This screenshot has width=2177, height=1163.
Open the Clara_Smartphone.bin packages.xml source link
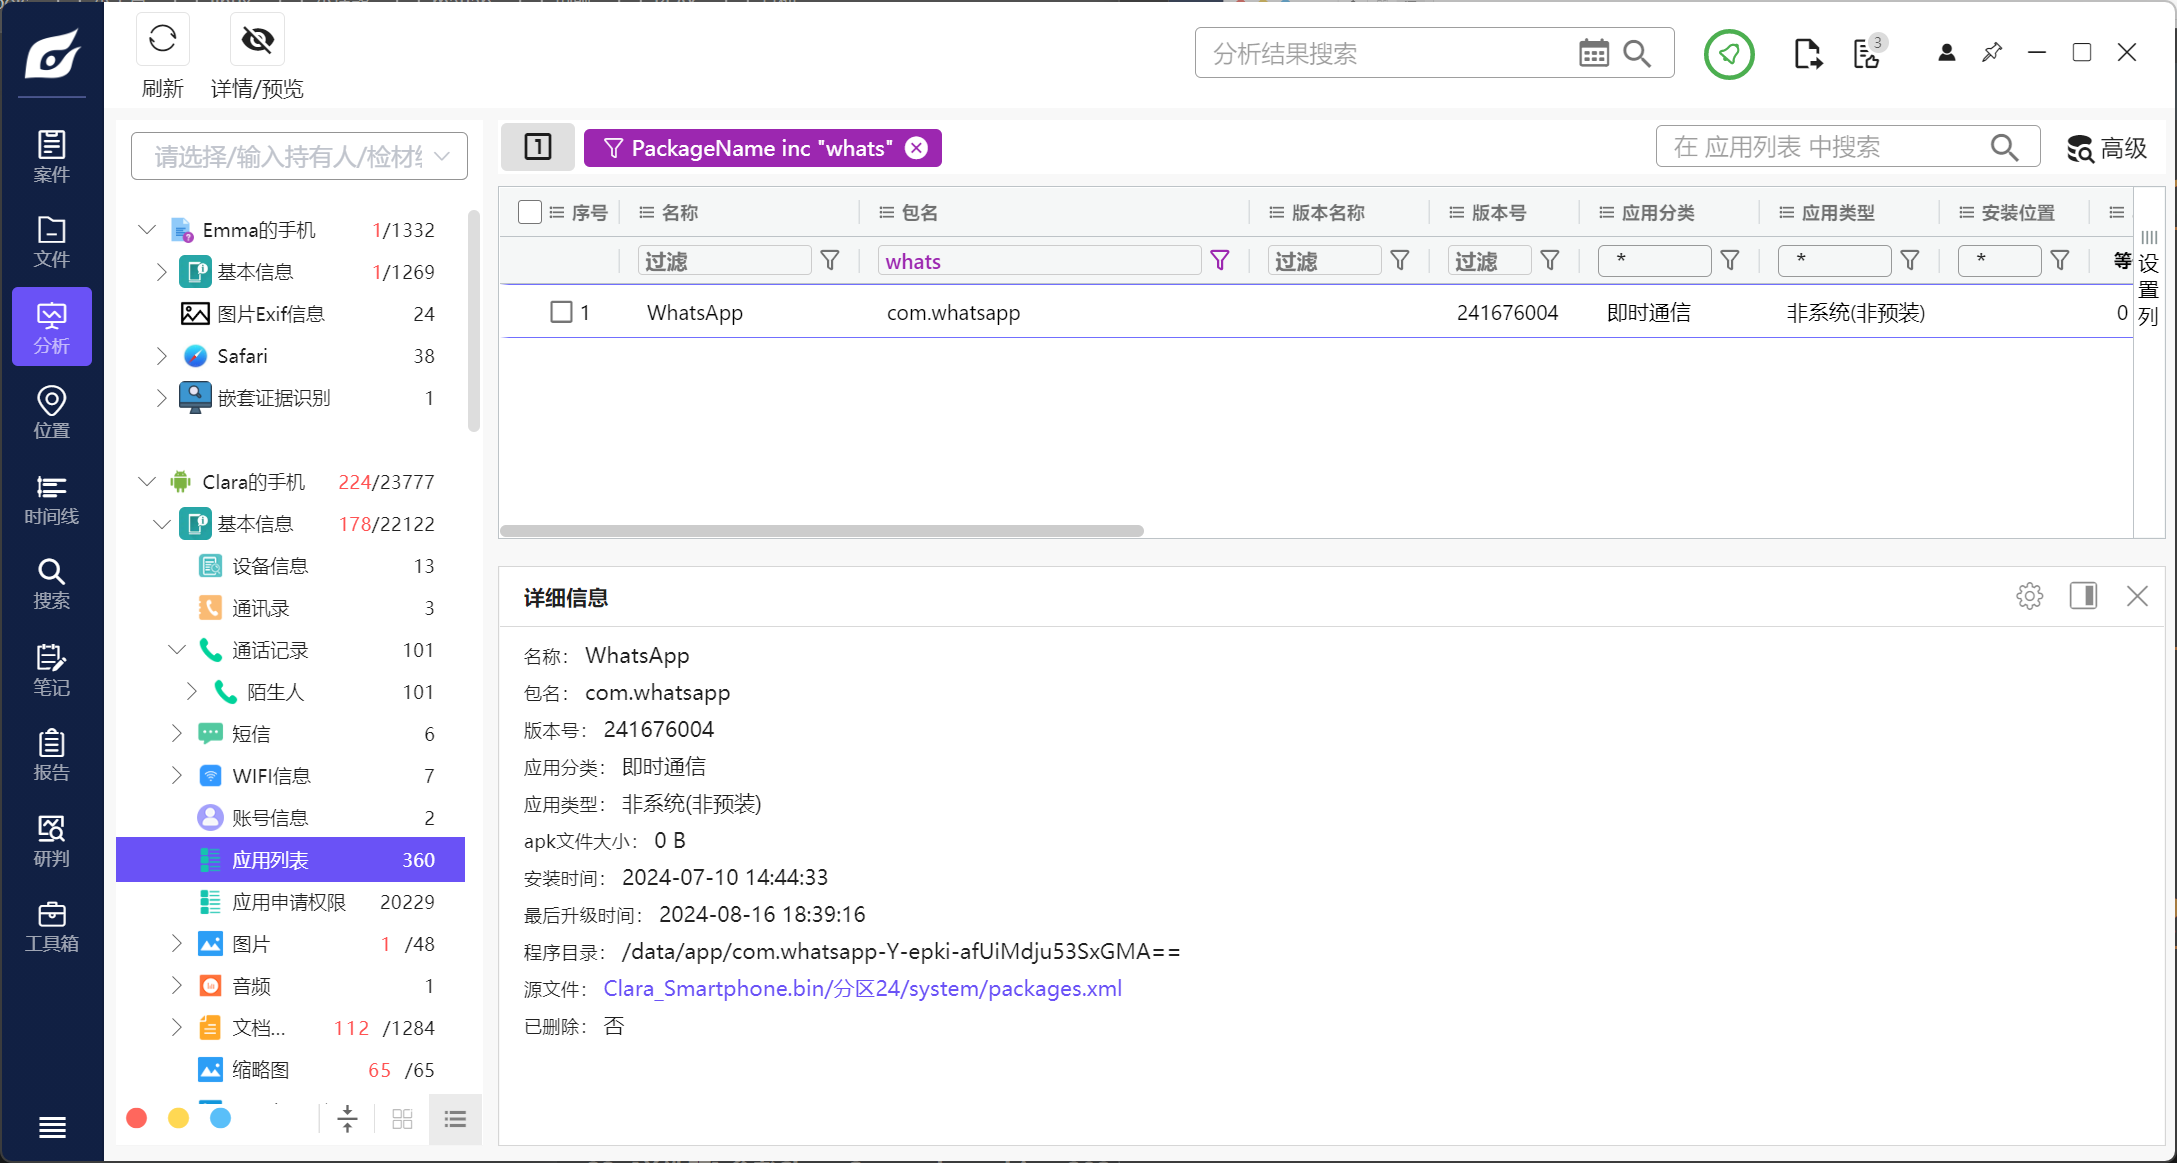pos(862,988)
